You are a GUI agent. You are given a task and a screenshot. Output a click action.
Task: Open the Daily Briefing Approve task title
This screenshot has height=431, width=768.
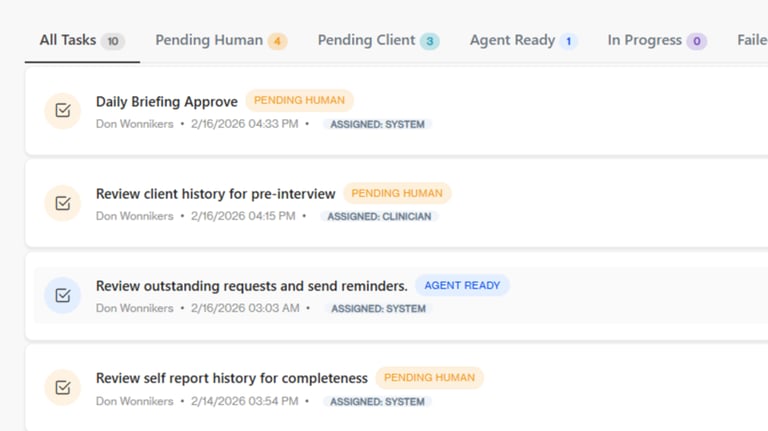click(x=167, y=101)
